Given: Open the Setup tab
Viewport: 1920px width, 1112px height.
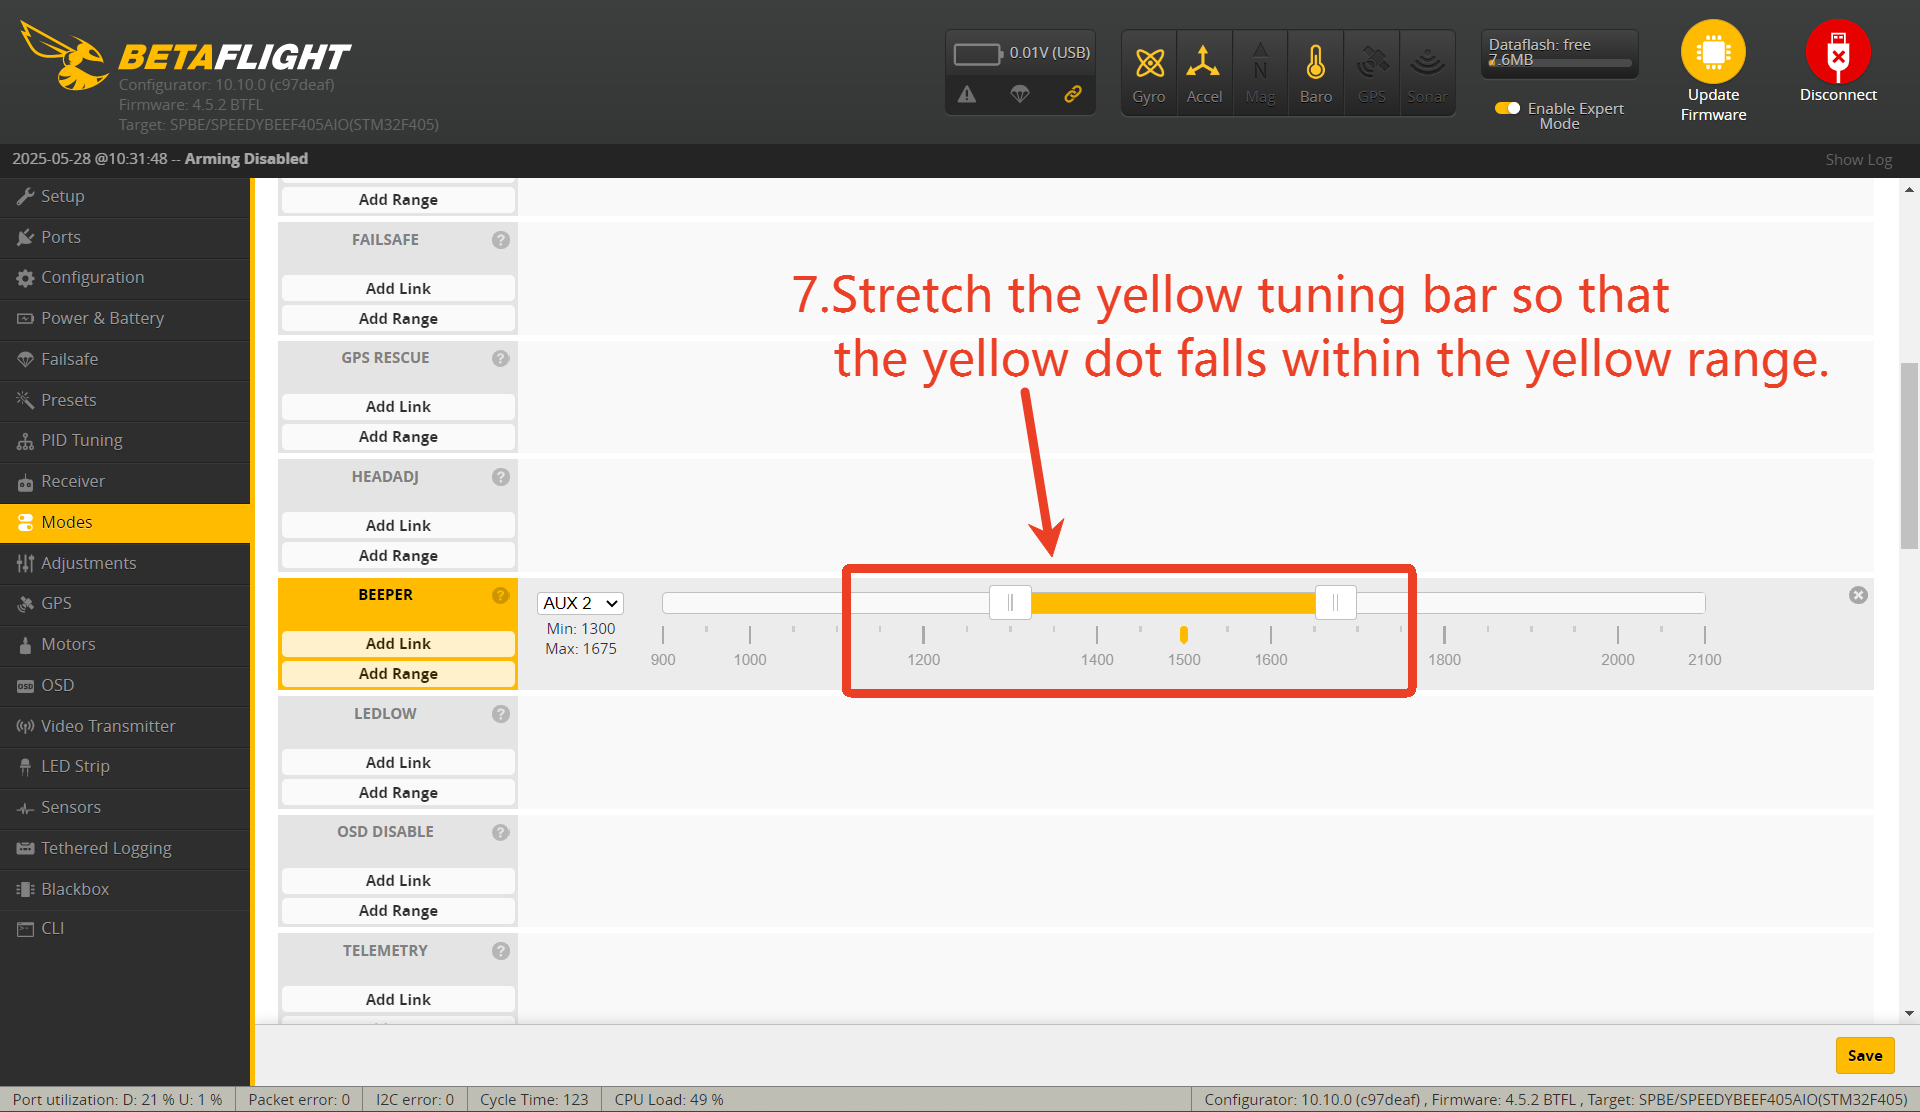Looking at the screenshot, I should [125, 197].
